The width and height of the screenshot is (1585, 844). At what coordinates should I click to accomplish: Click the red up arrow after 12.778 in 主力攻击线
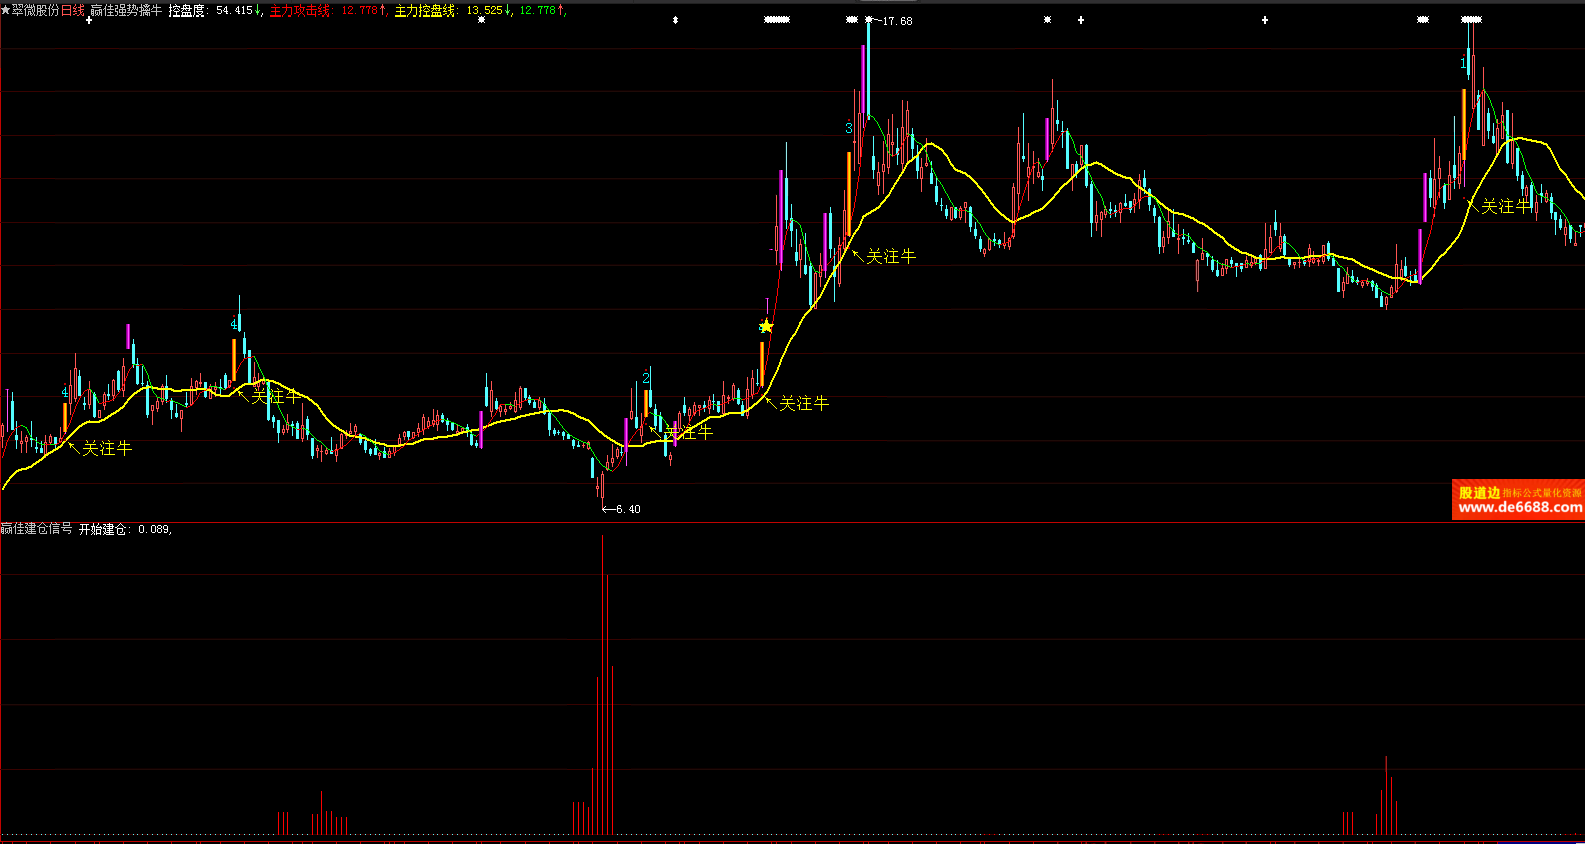384,10
